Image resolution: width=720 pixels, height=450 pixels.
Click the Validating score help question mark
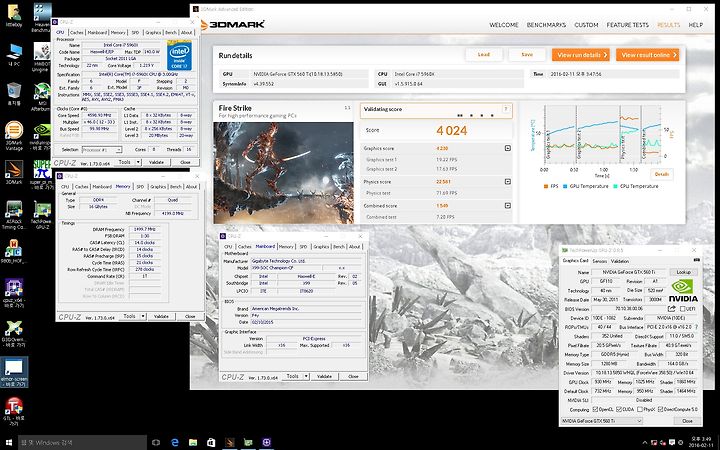pos(506,109)
